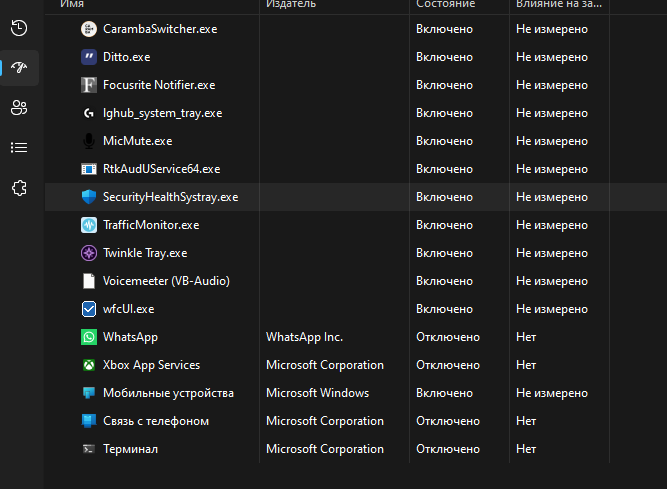
Task: Click the Терминал app icon
Action: [88, 449]
